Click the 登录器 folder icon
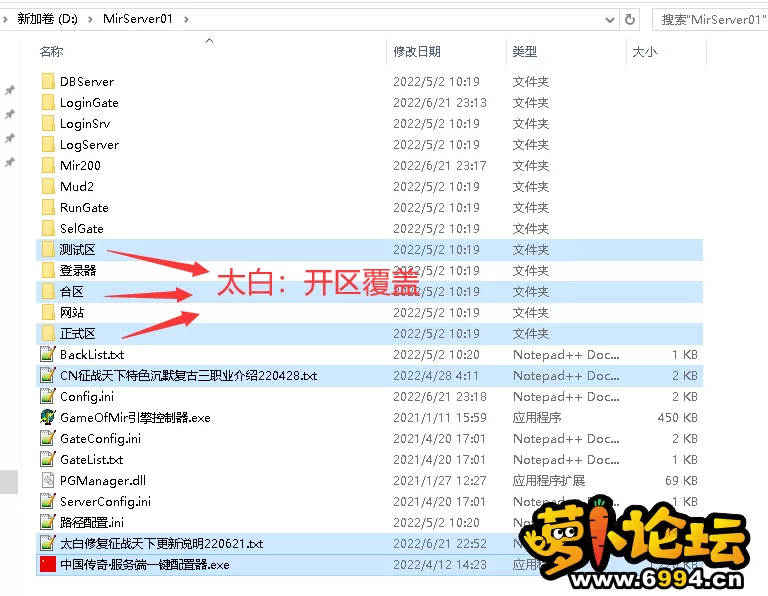 click(x=48, y=270)
